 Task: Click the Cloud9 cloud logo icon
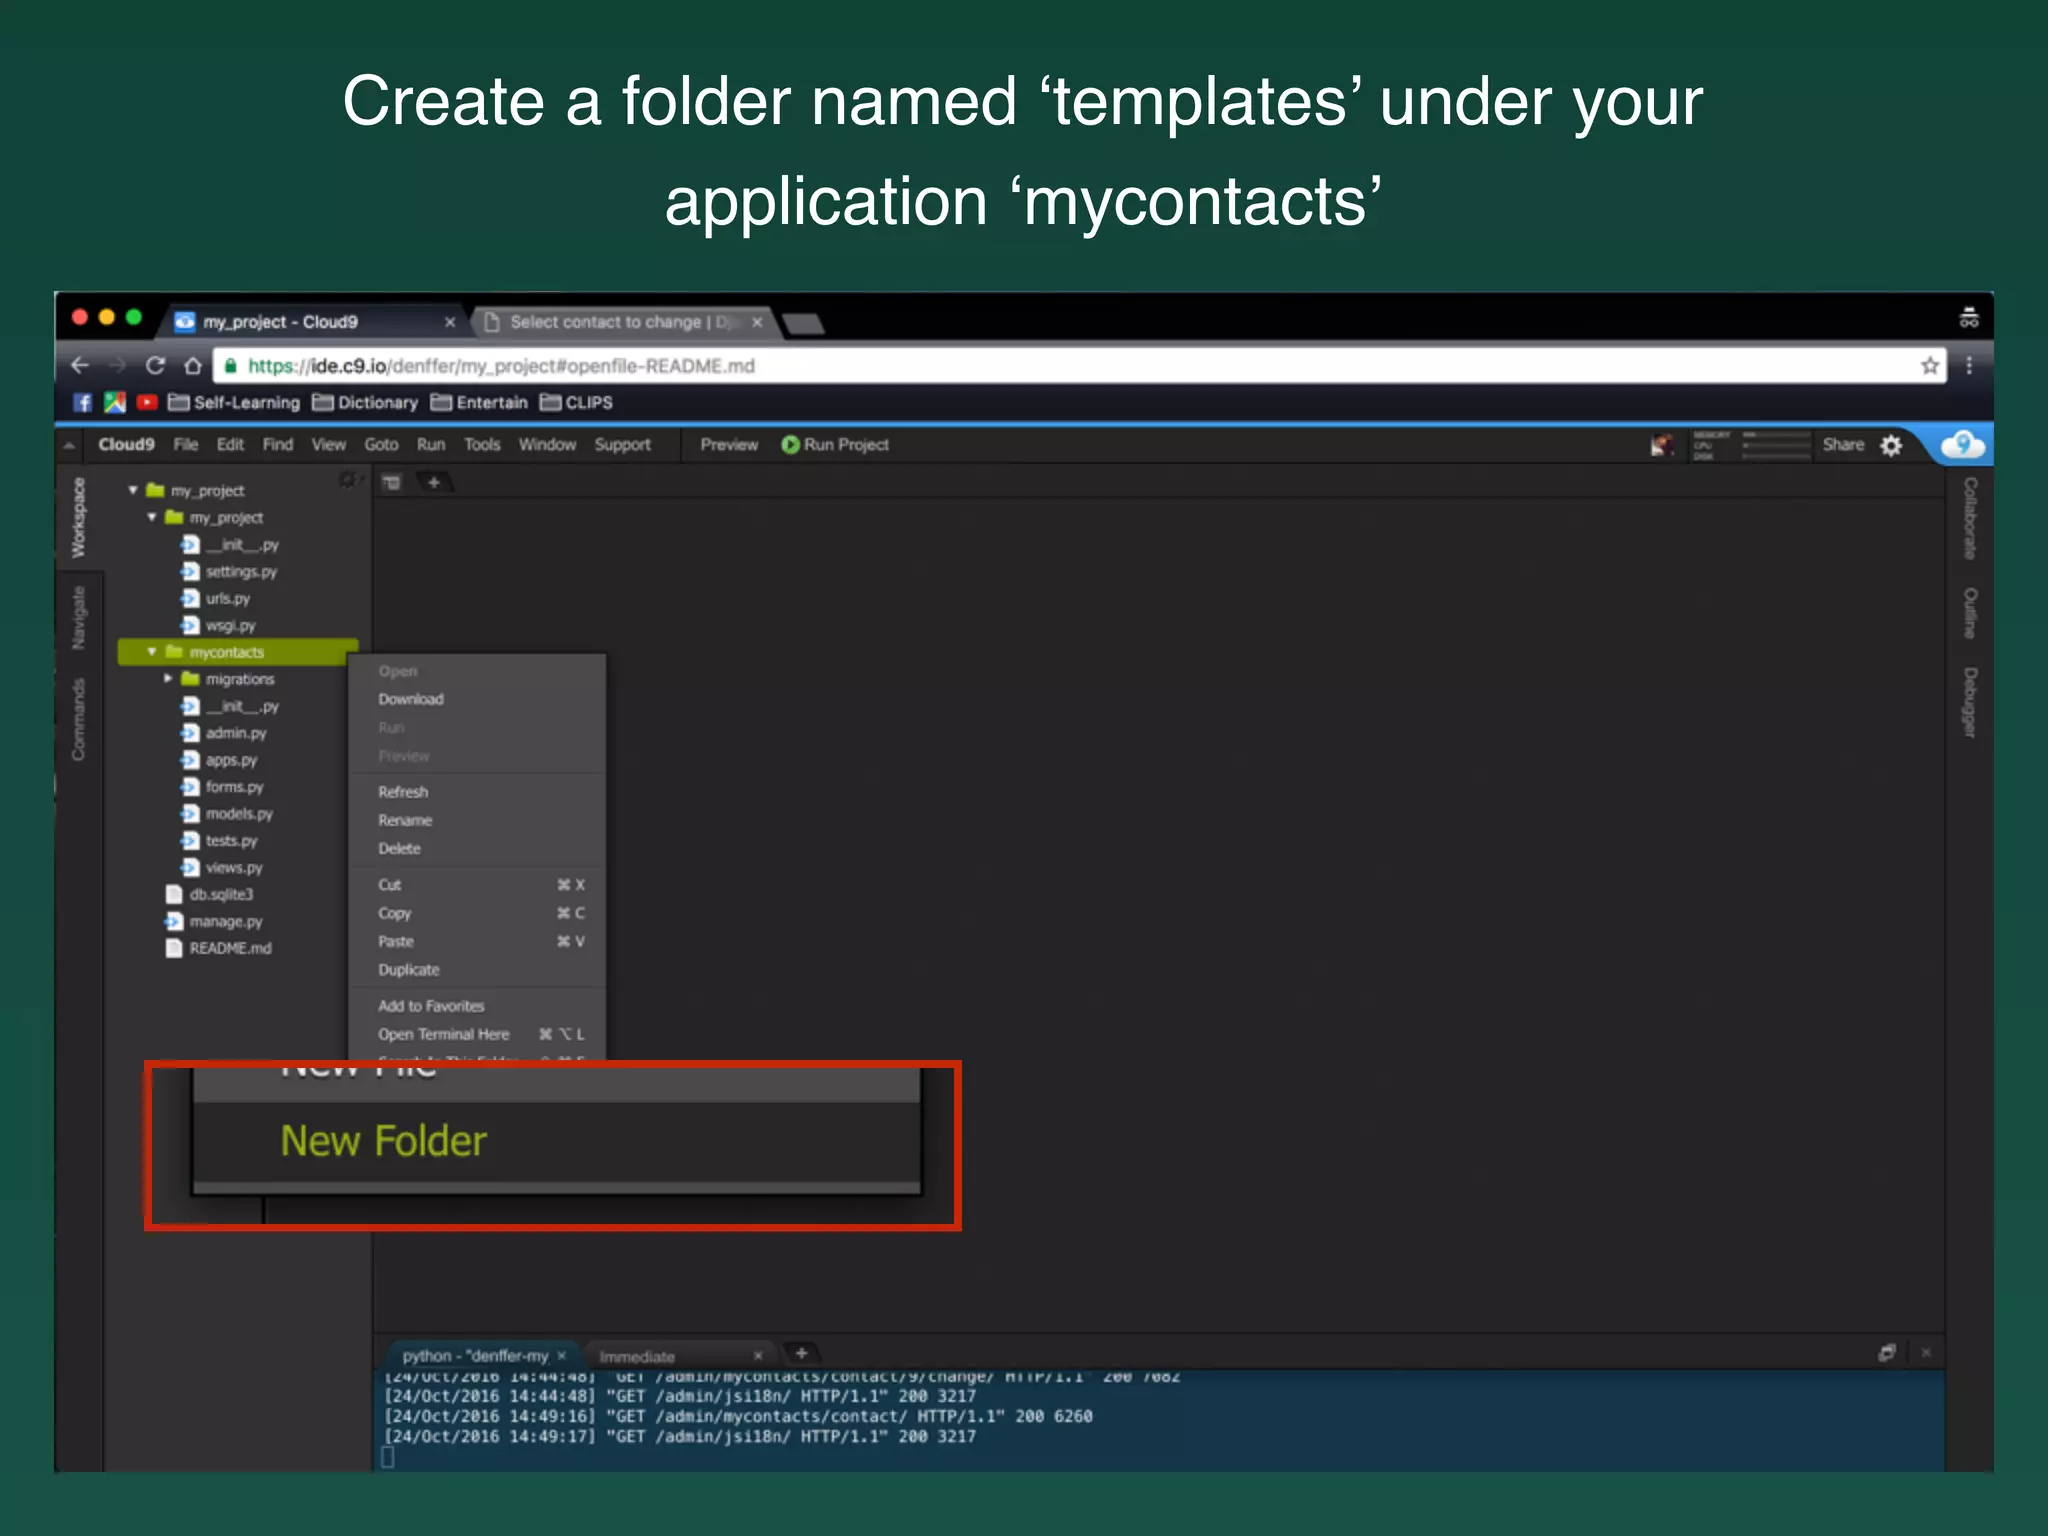[1962, 445]
